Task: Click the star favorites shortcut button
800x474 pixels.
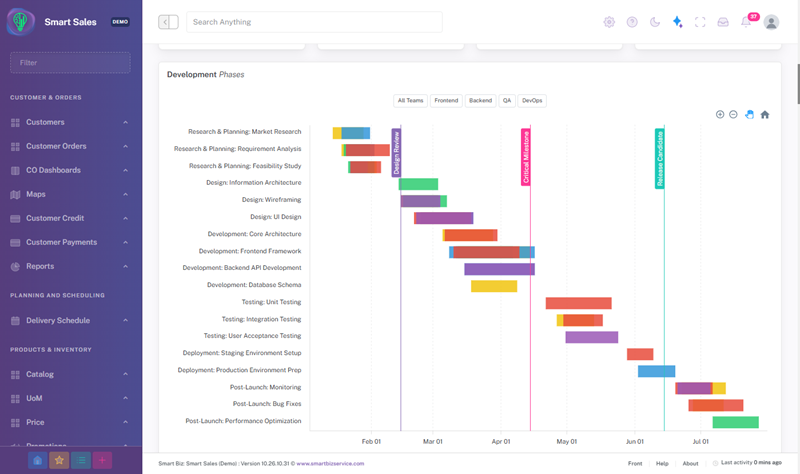Action: point(59,460)
